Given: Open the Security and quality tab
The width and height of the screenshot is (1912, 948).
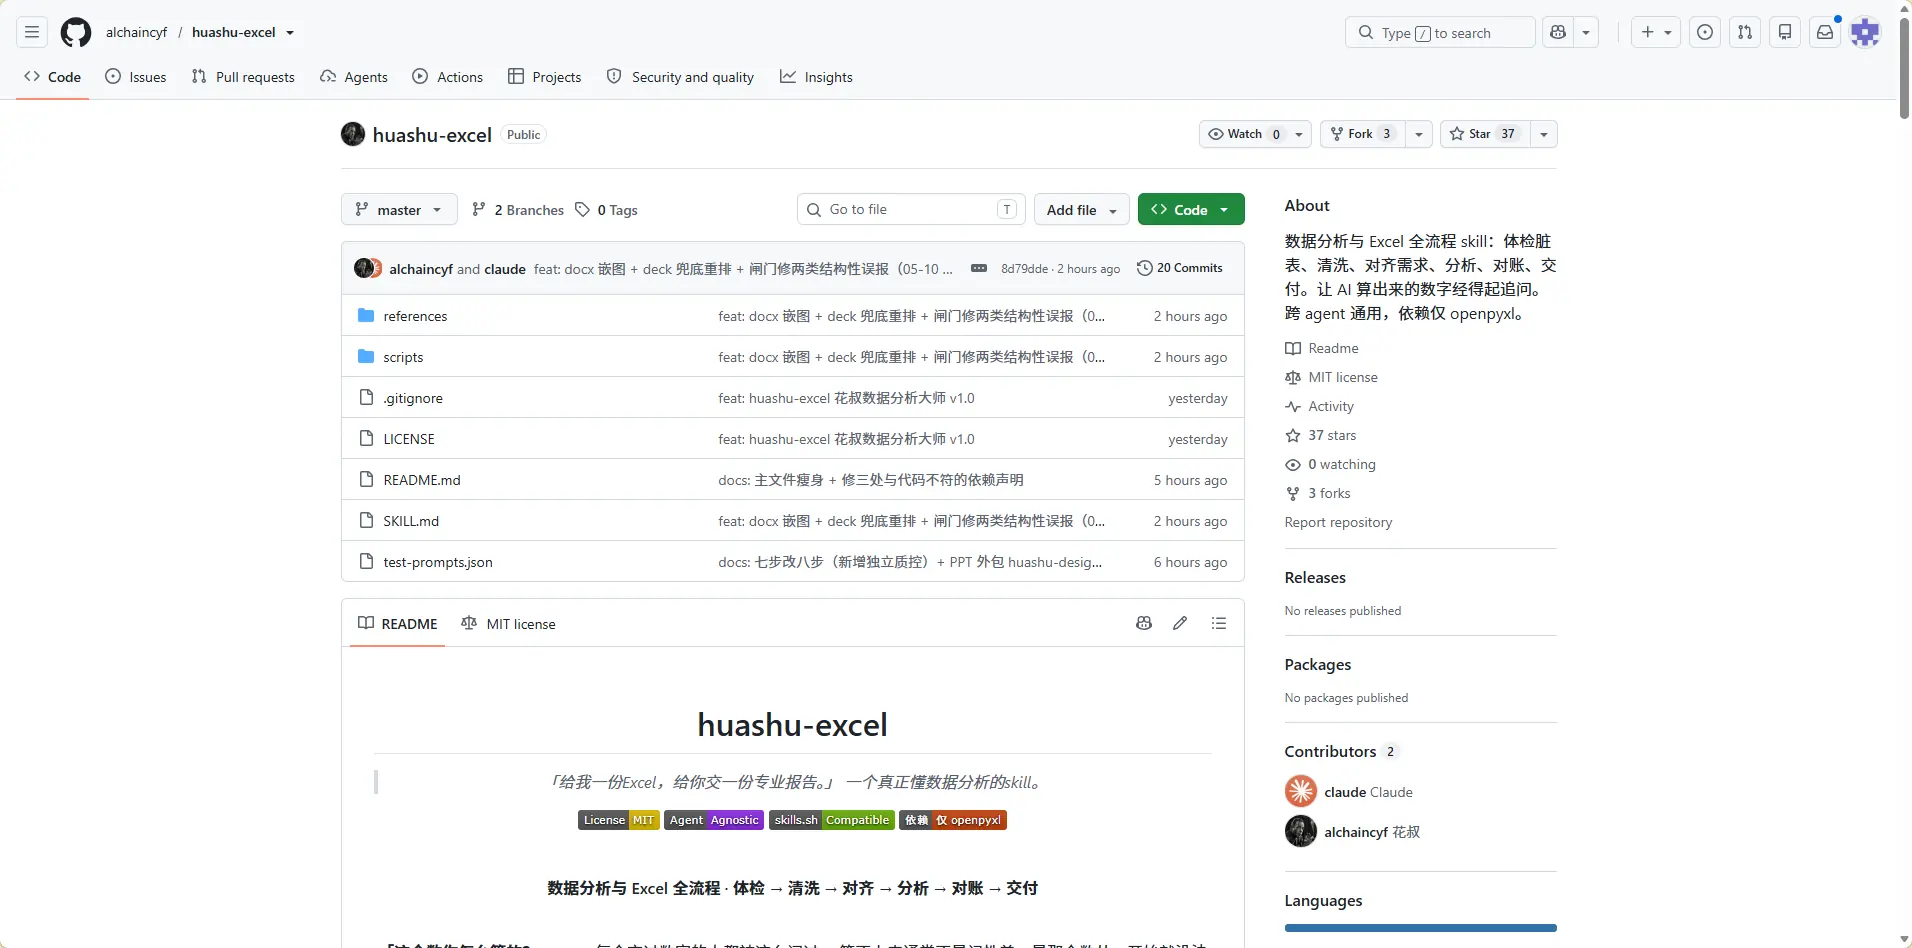Looking at the screenshot, I should [681, 77].
